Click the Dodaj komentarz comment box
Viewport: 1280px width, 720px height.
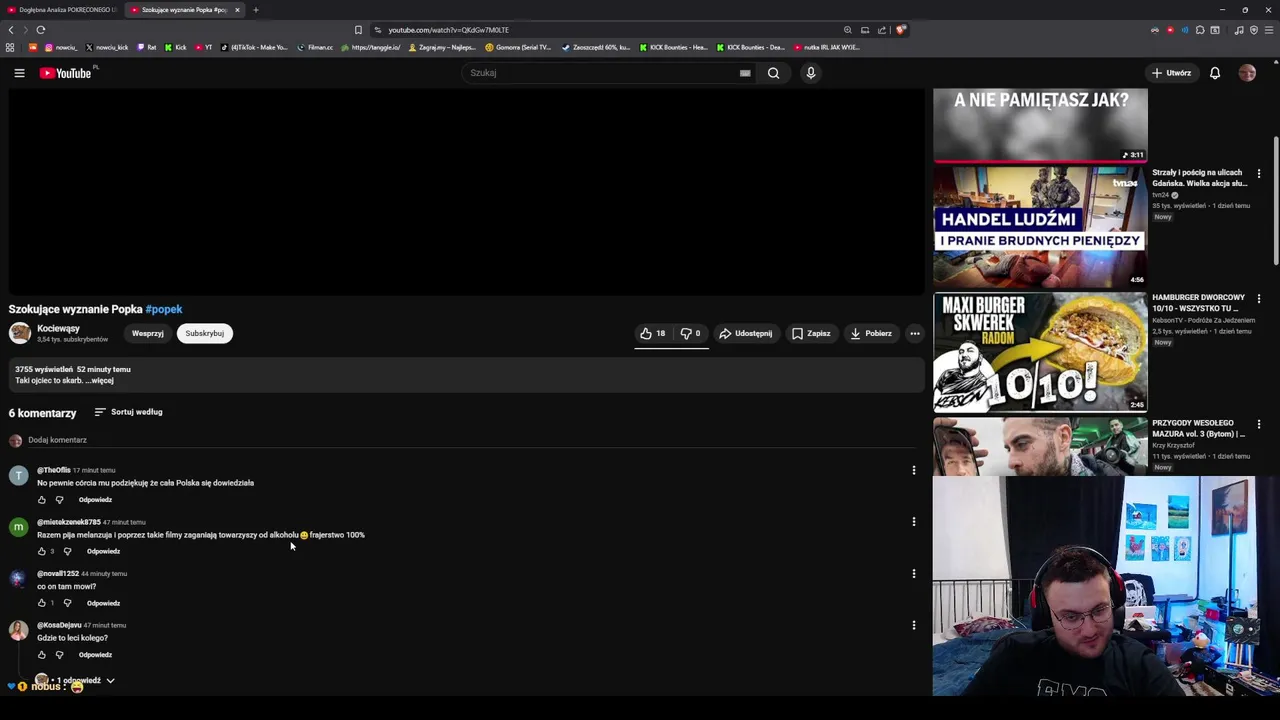tap(470, 440)
